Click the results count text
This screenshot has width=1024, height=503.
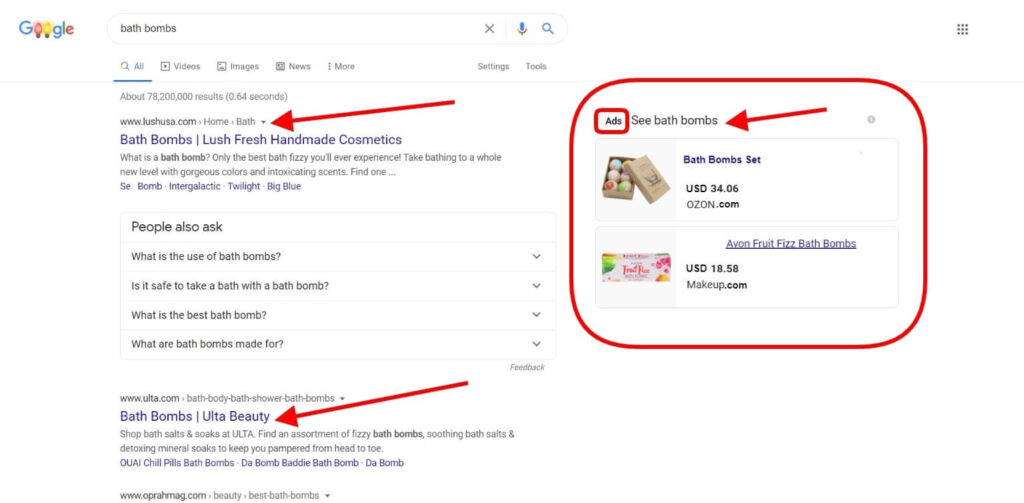204,97
